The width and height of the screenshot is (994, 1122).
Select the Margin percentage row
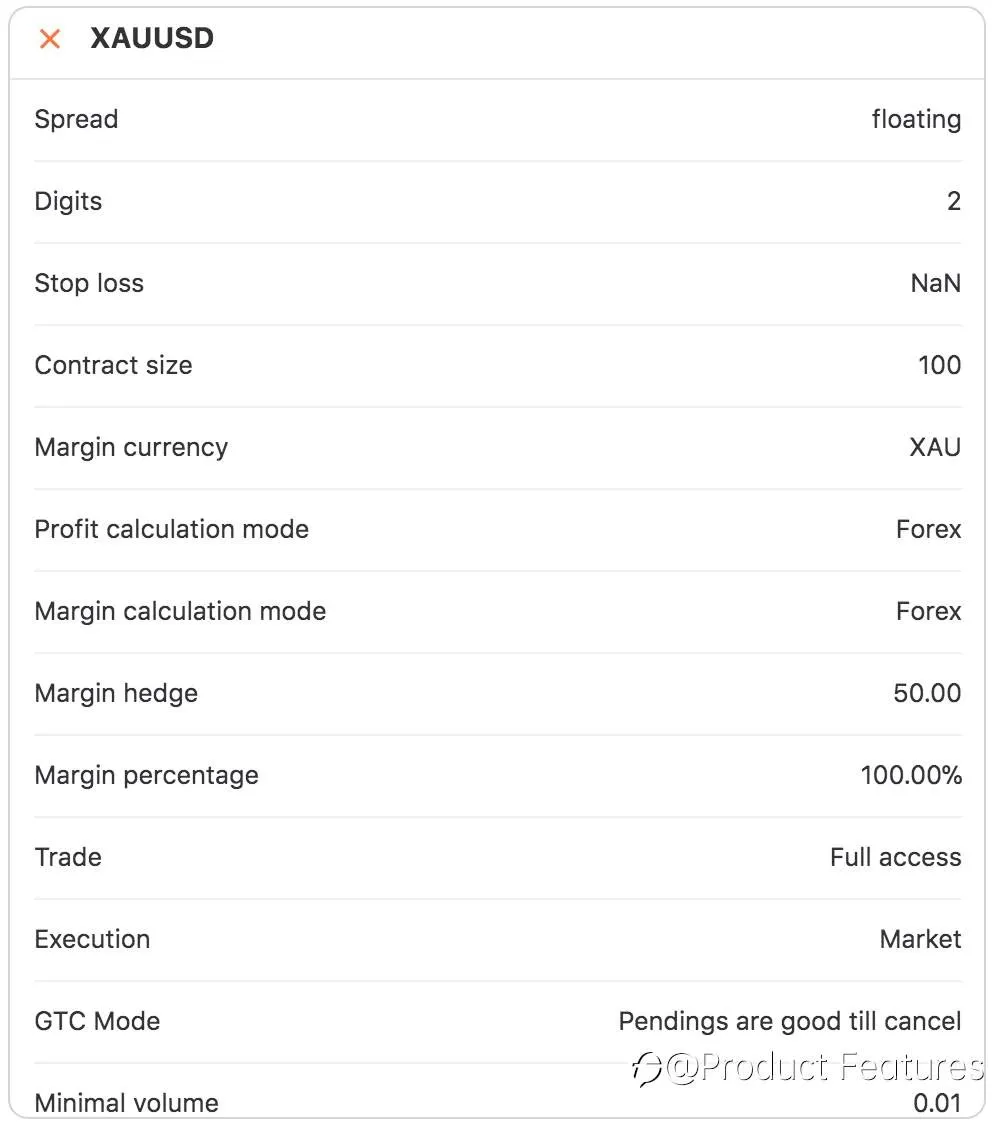click(497, 776)
